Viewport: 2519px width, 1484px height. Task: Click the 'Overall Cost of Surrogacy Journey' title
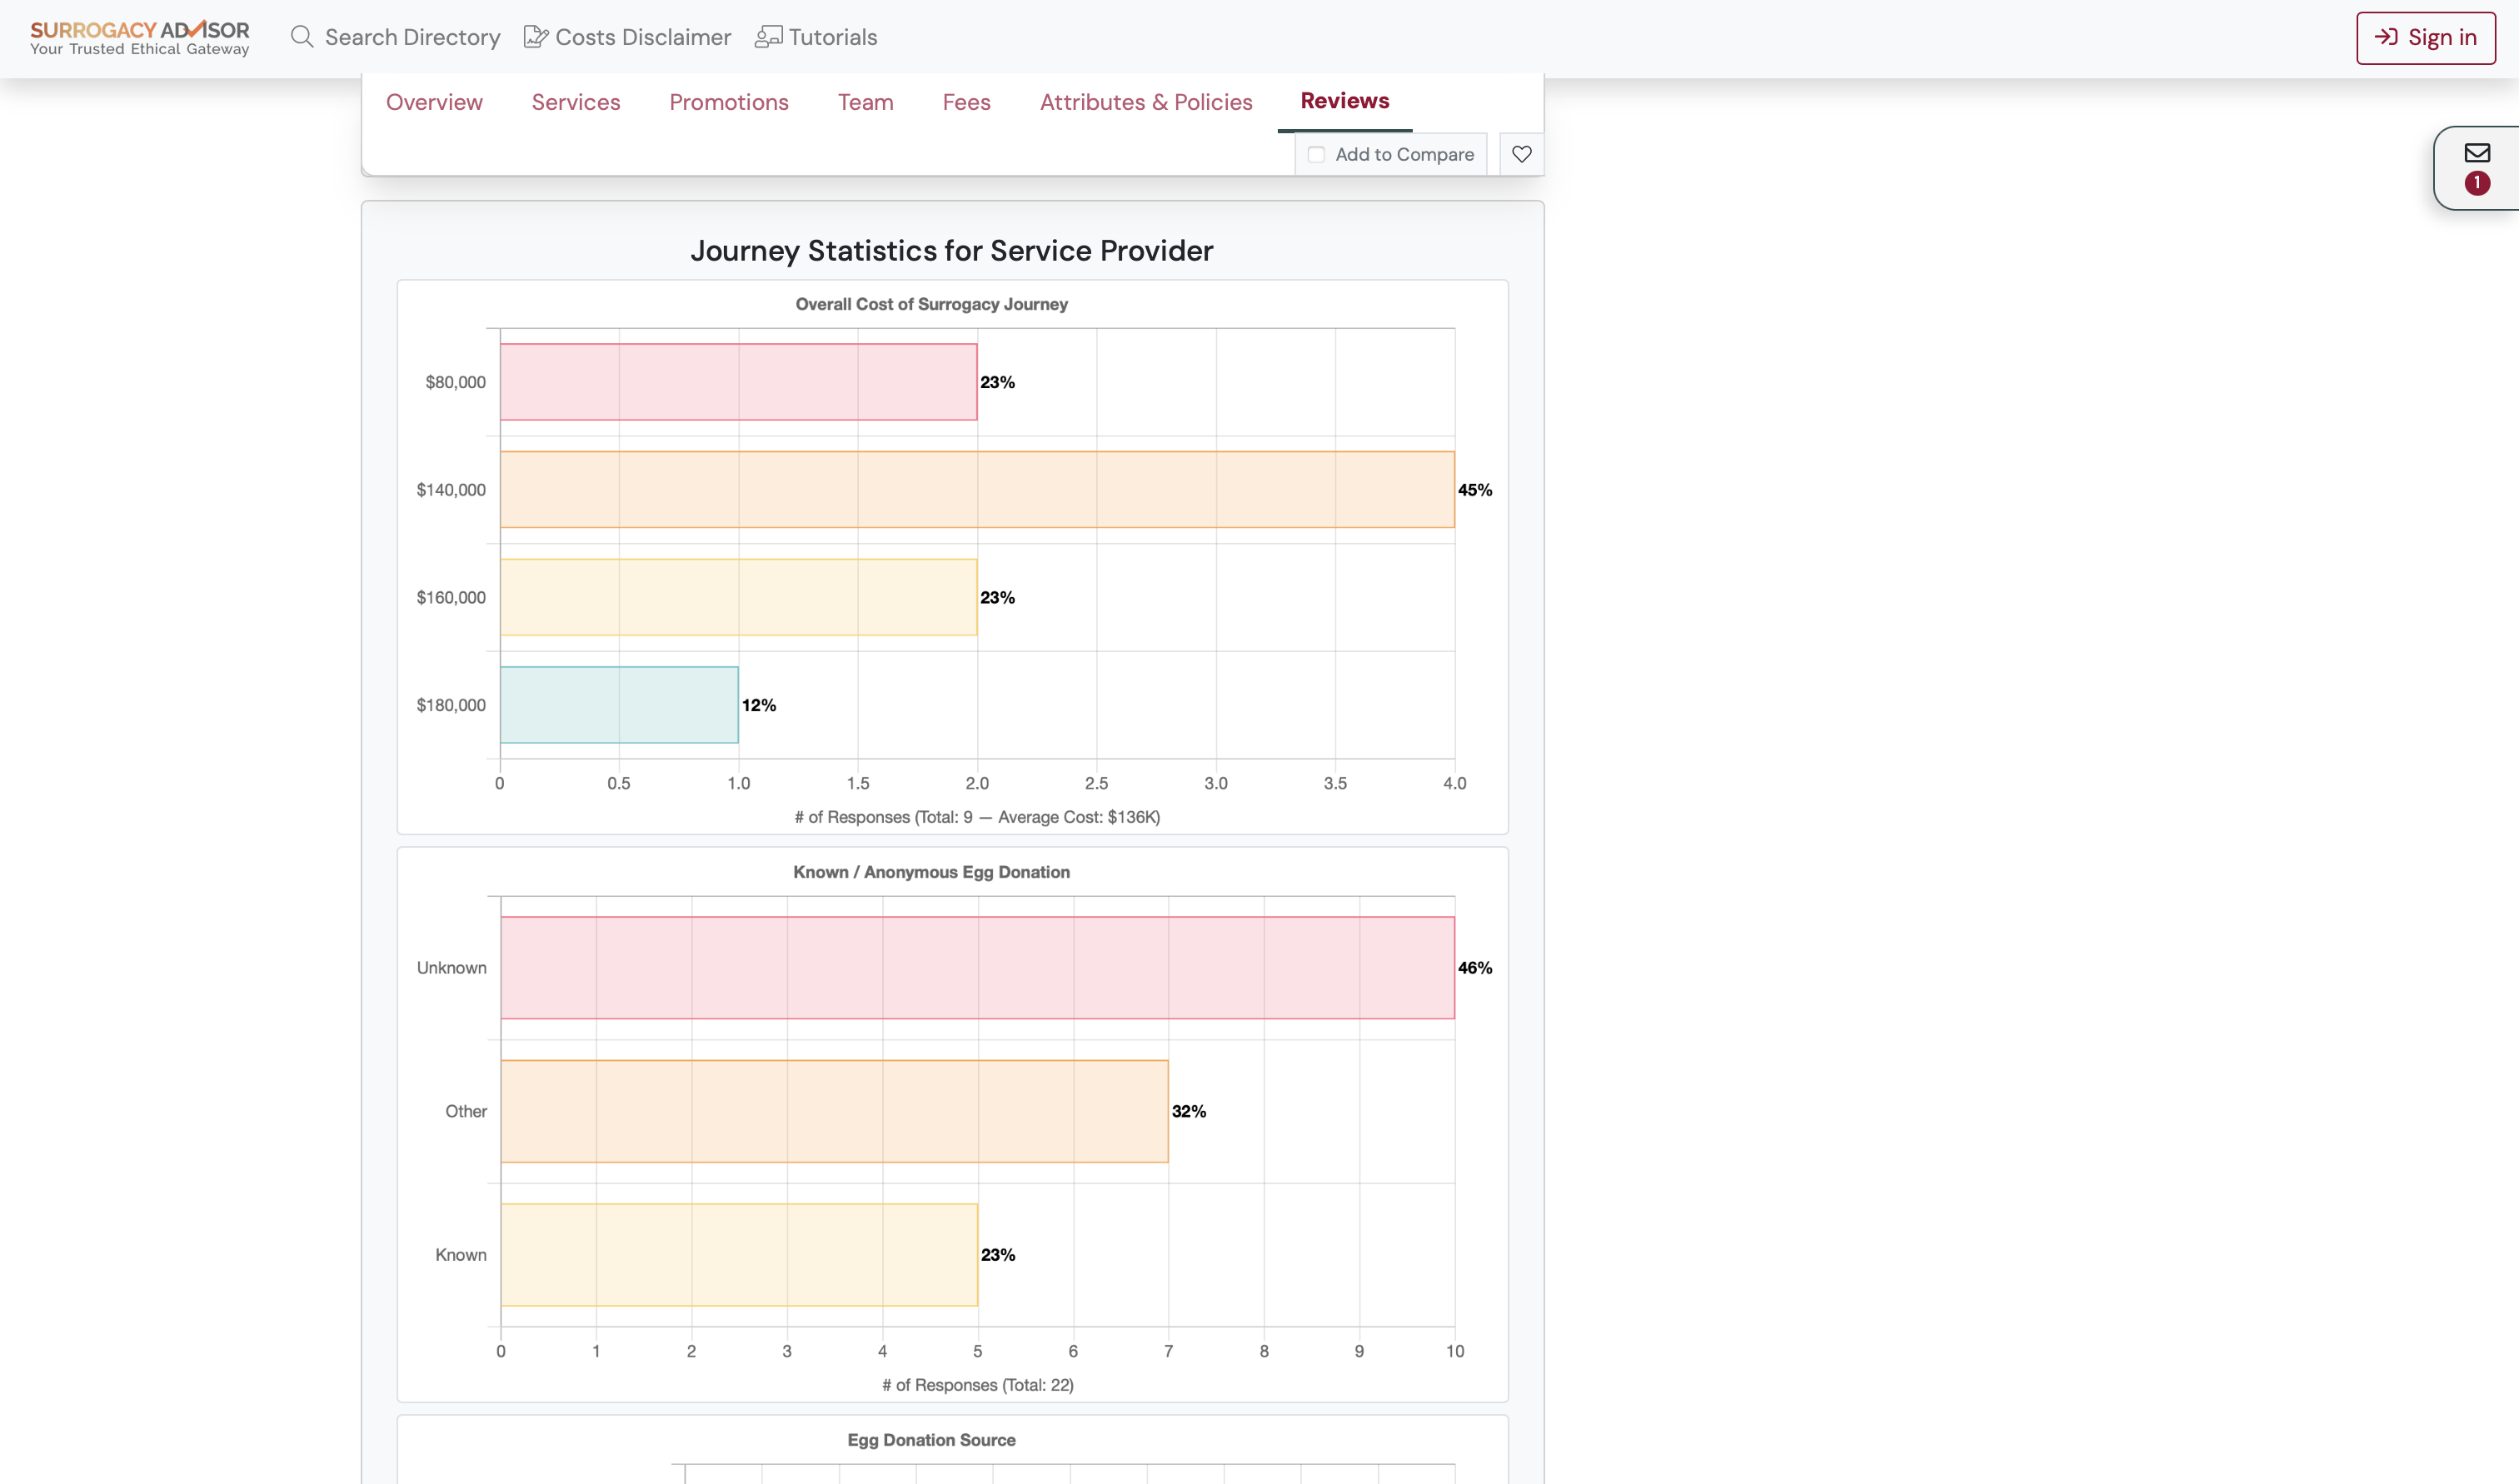point(931,304)
